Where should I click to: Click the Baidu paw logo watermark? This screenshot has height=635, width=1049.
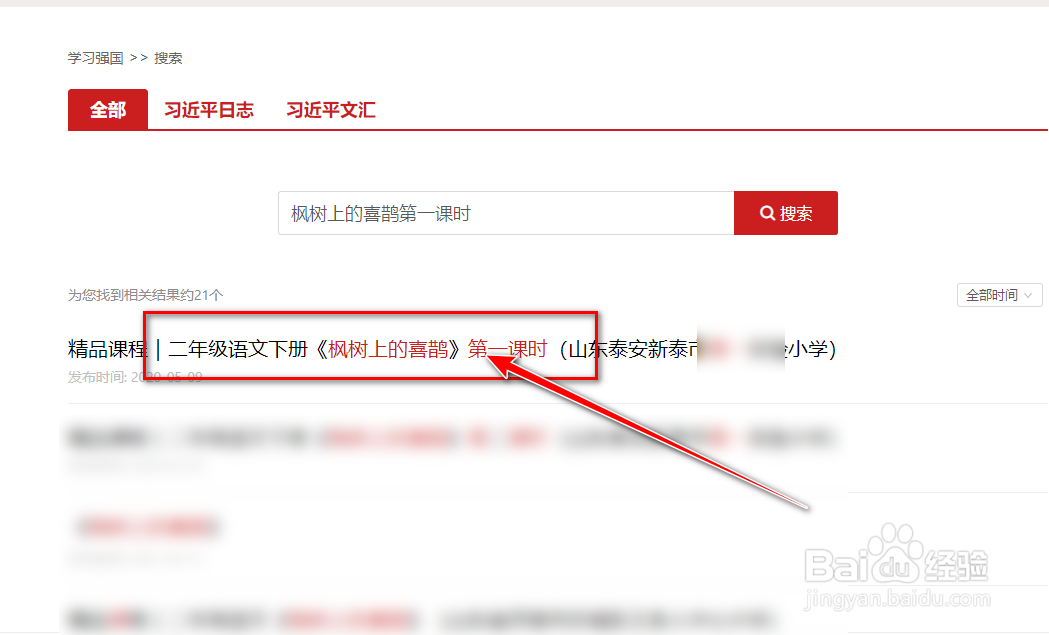click(x=896, y=554)
